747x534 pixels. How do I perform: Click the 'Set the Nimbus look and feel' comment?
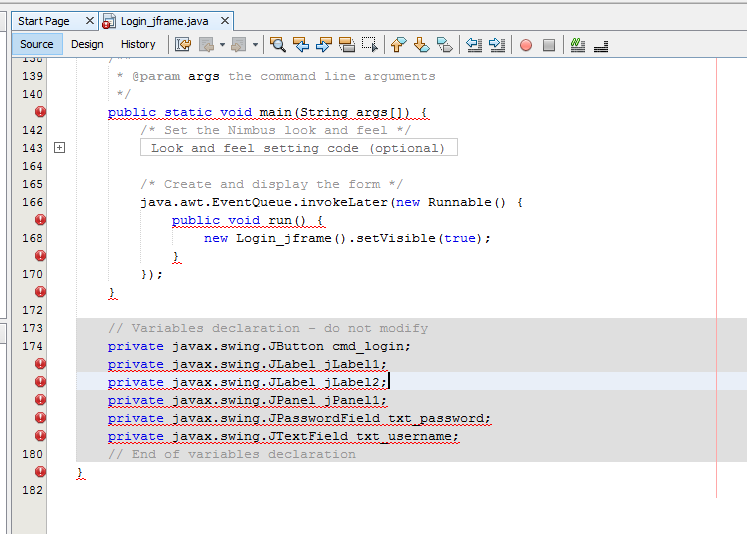pyautogui.click(x=275, y=130)
